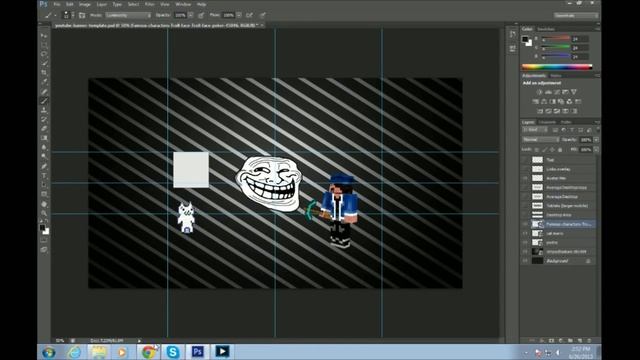Select the Crop tool
This screenshot has height=360, width=640.
point(44,73)
